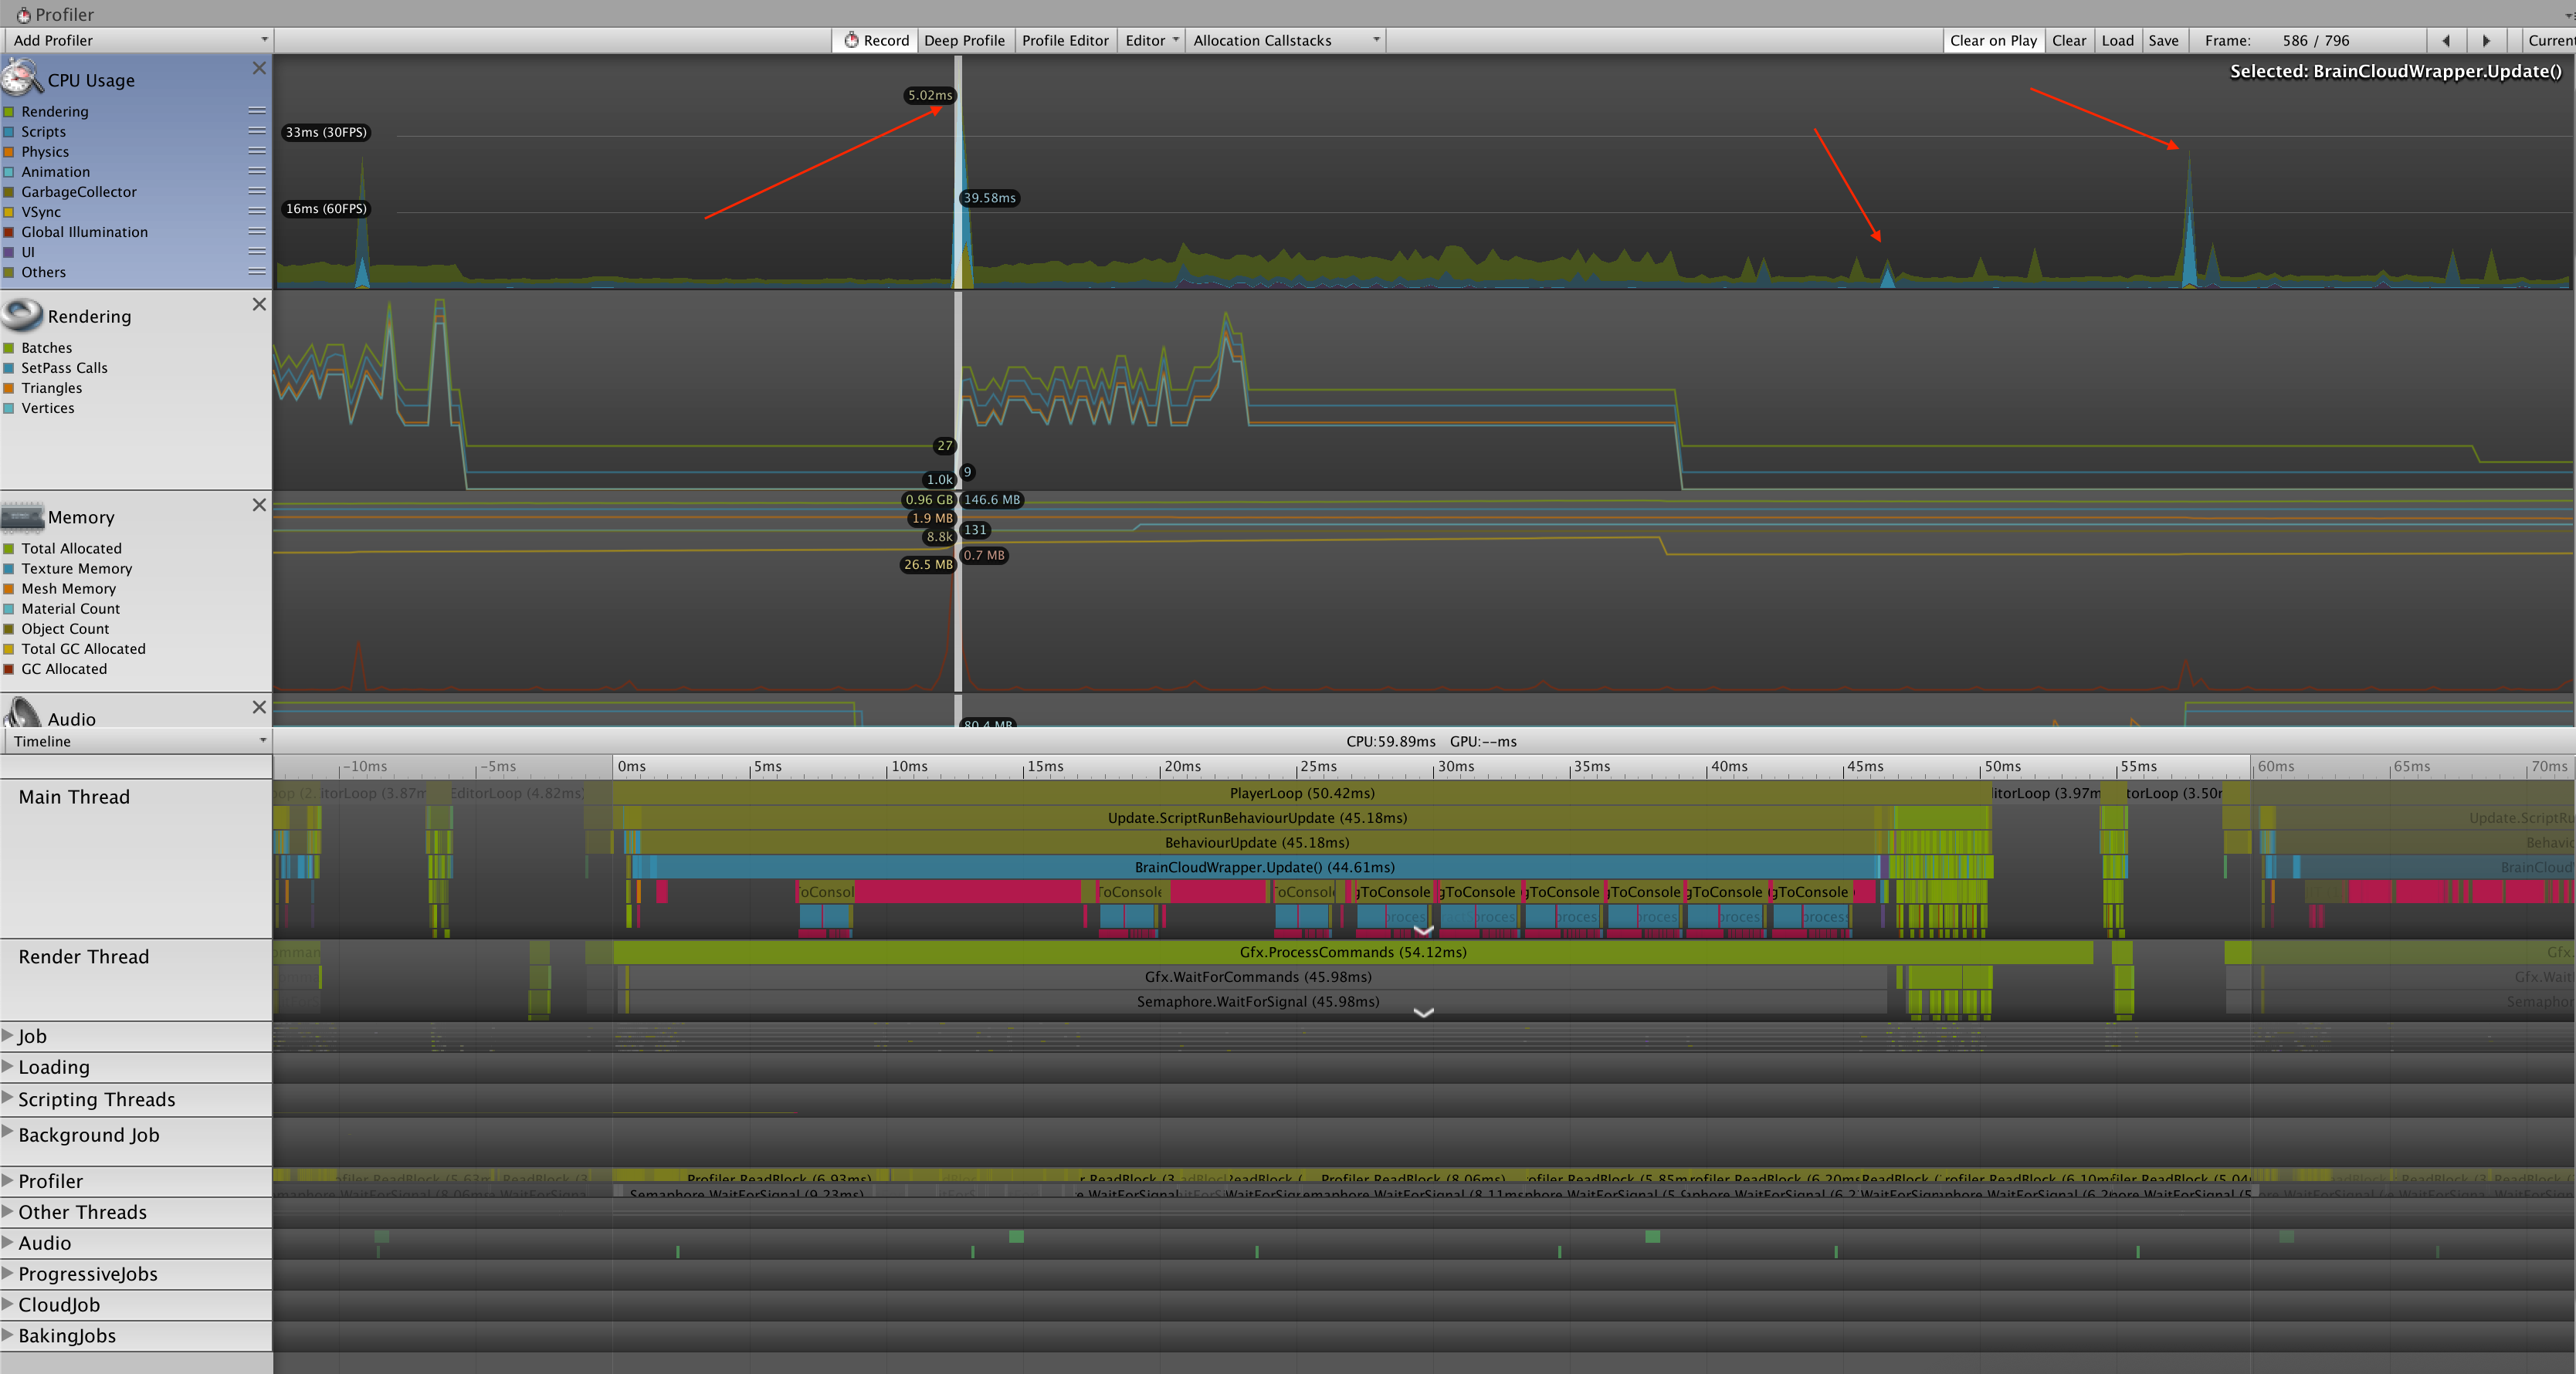This screenshot has width=2576, height=1374.
Task: Toggle the Record button
Action: [x=876, y=41]
